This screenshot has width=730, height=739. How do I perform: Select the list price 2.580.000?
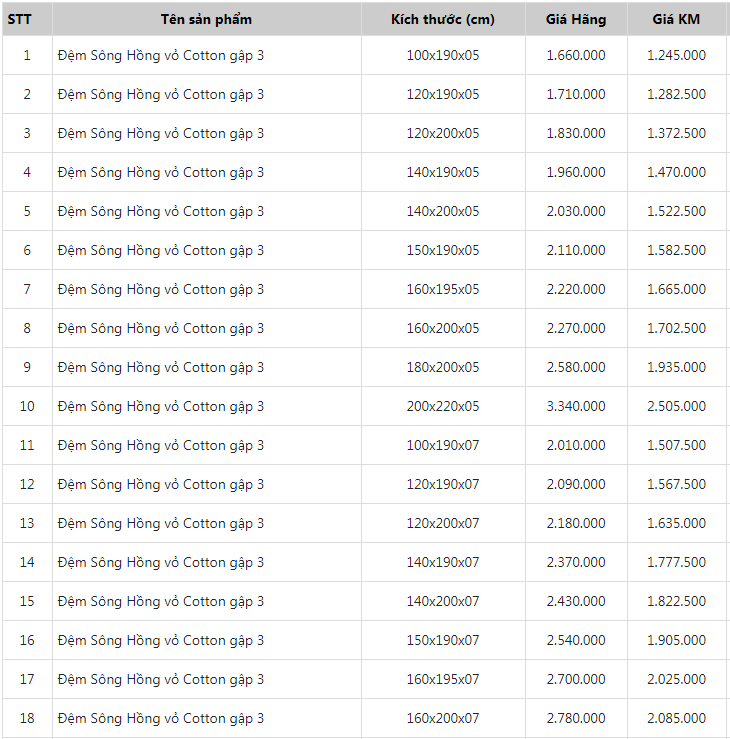575,367
